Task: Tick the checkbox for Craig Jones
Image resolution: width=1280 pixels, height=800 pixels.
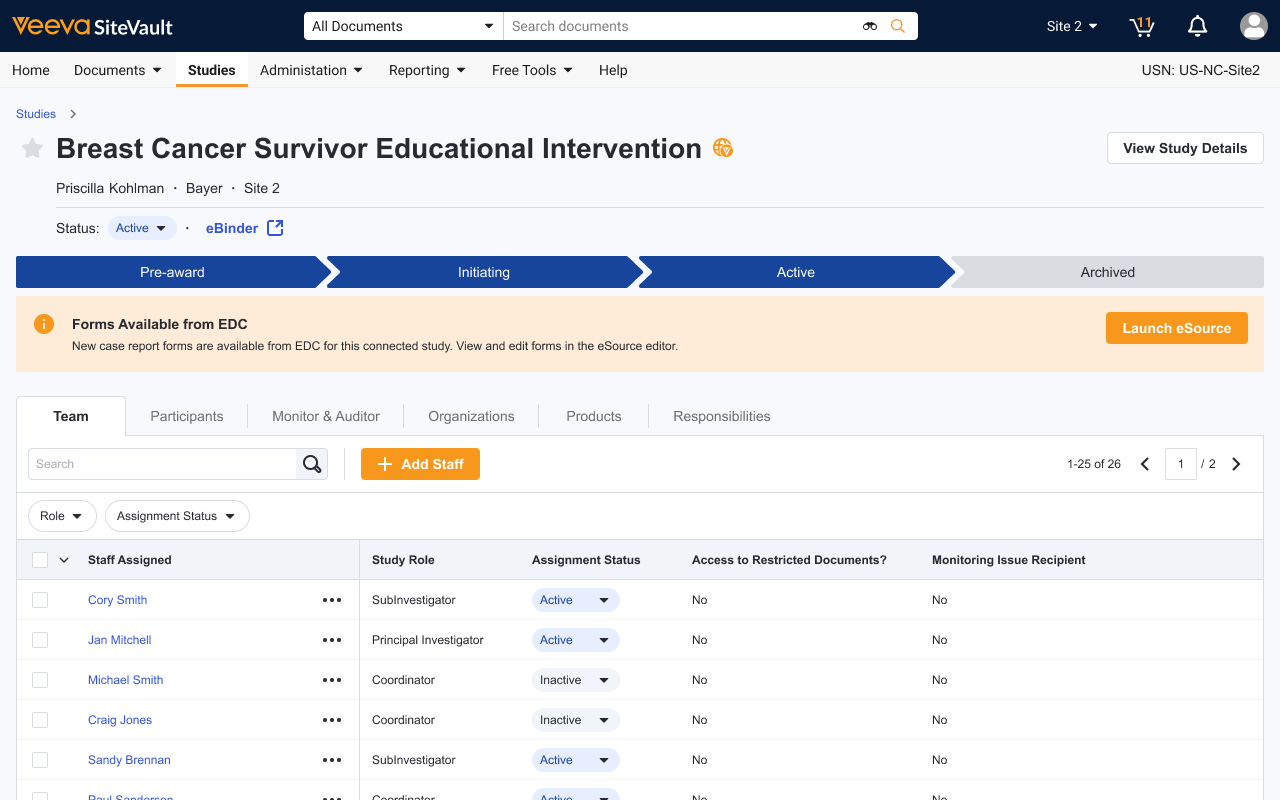Action: coord(40,720)
